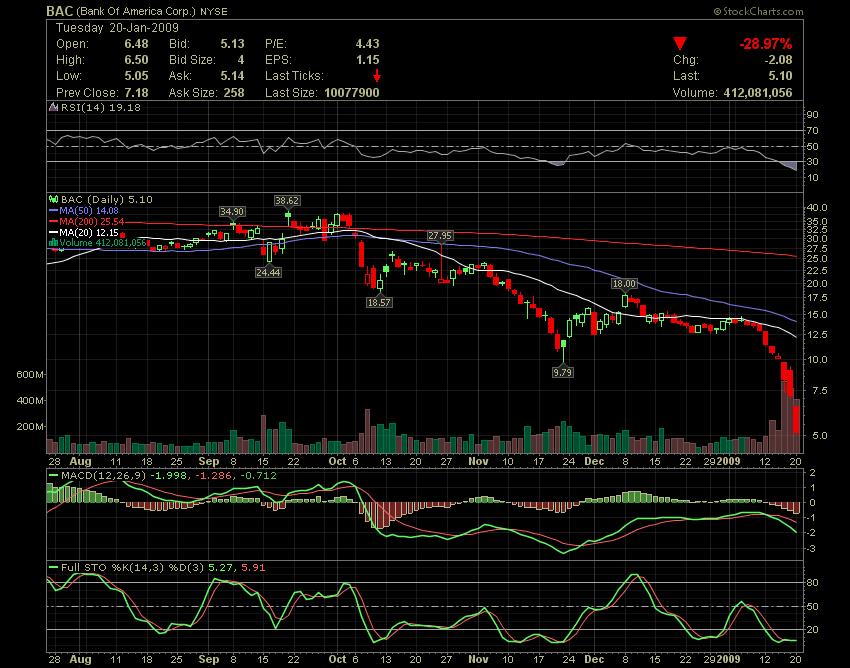Click the BAC ticker symbol in the title
850x668 pixels.
(59, 11)
